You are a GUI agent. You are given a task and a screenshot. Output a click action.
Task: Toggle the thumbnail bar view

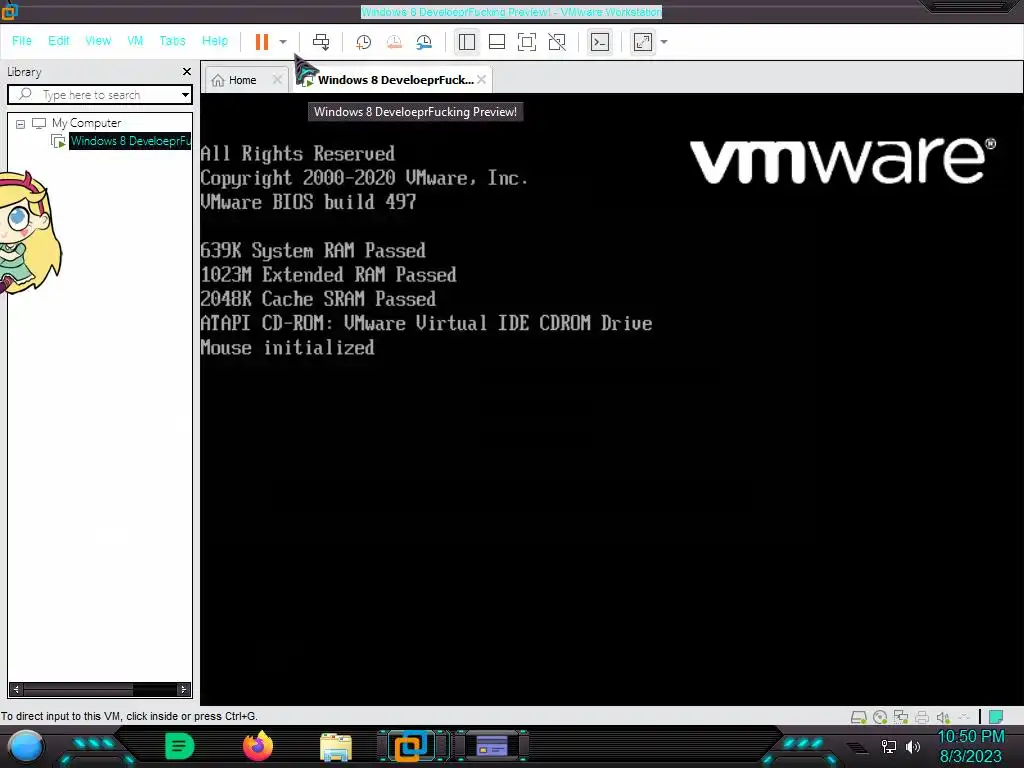(497, 42)
